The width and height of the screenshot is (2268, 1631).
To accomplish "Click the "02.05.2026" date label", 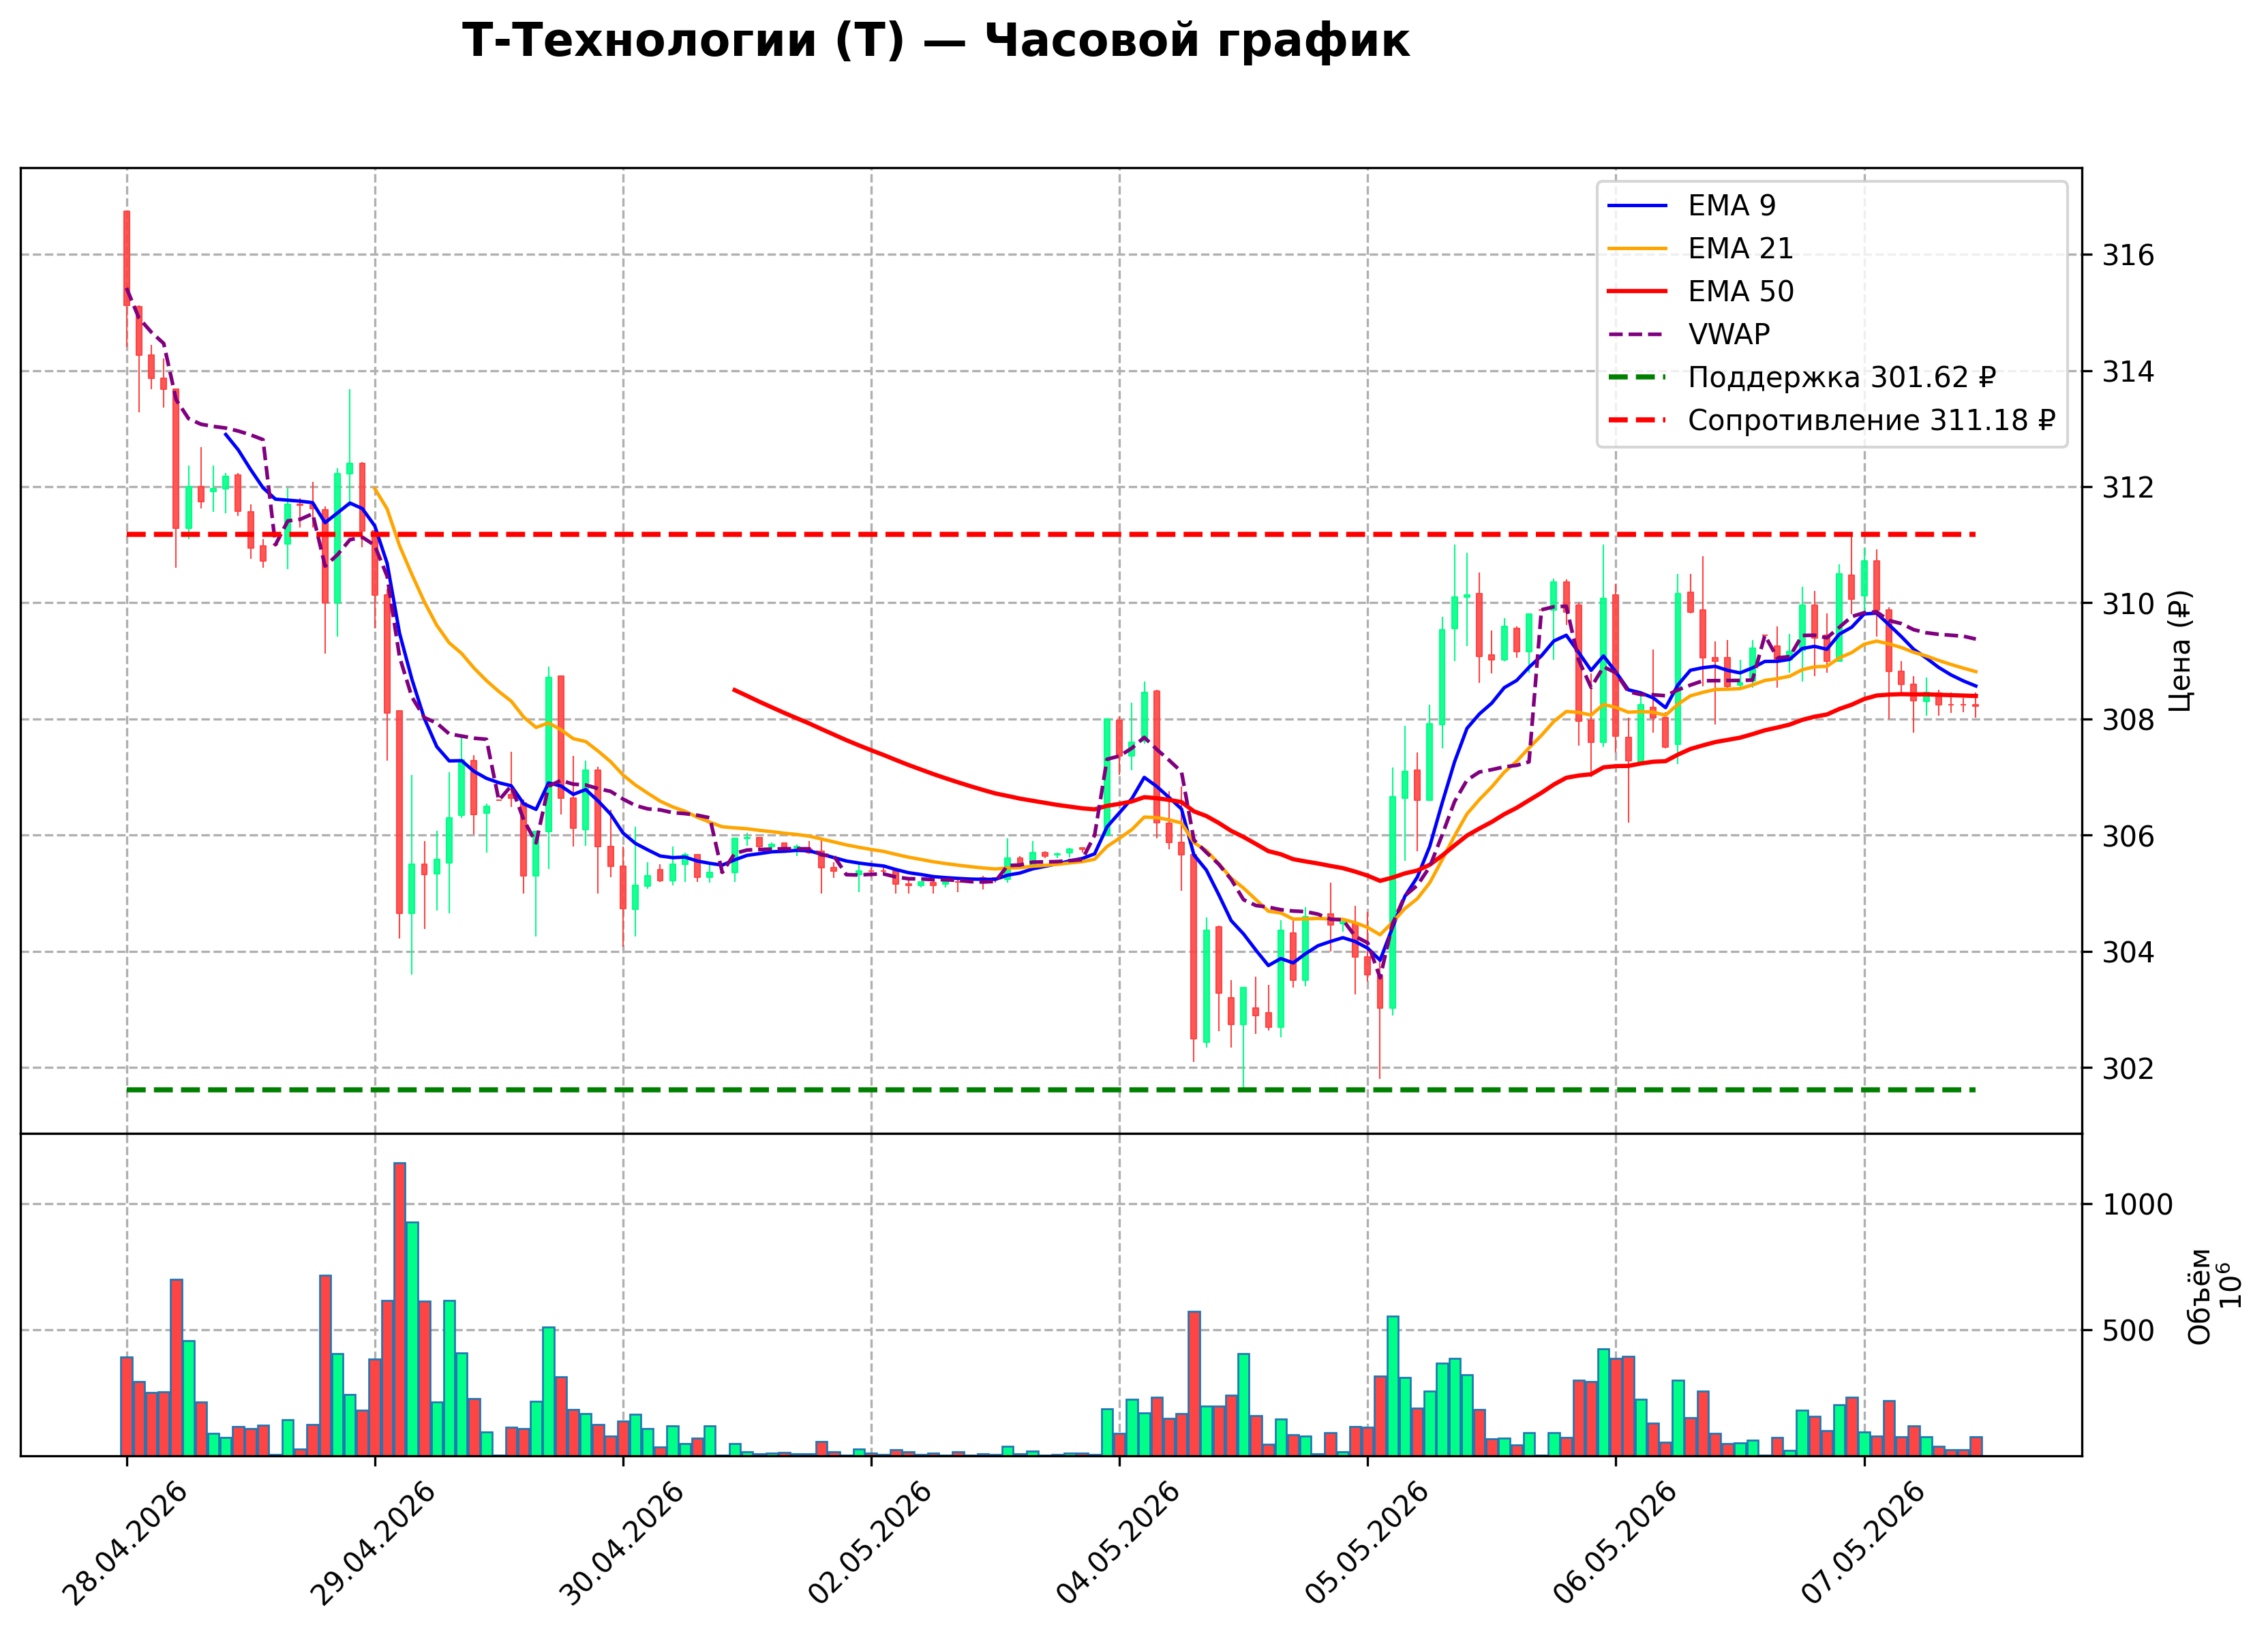I will click(869, 1543).
